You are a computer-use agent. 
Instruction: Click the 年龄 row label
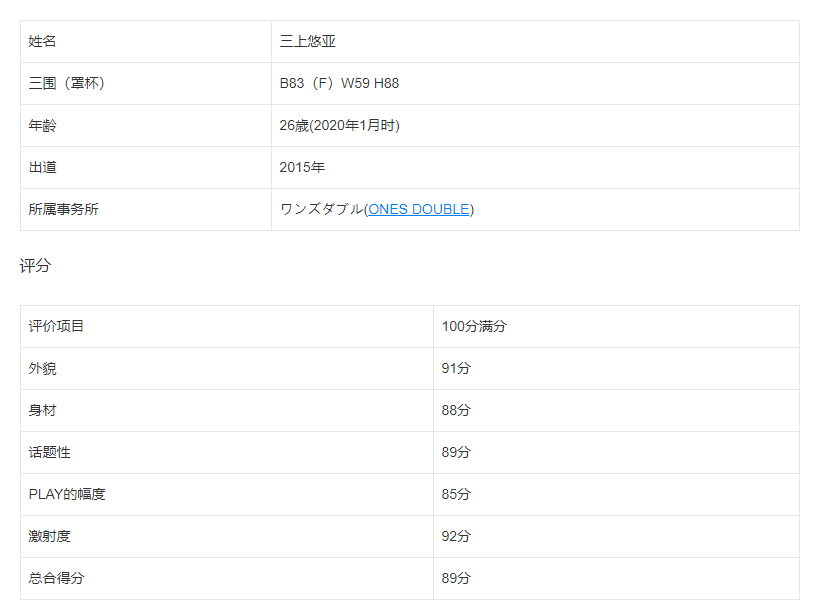tap(43, 125)
